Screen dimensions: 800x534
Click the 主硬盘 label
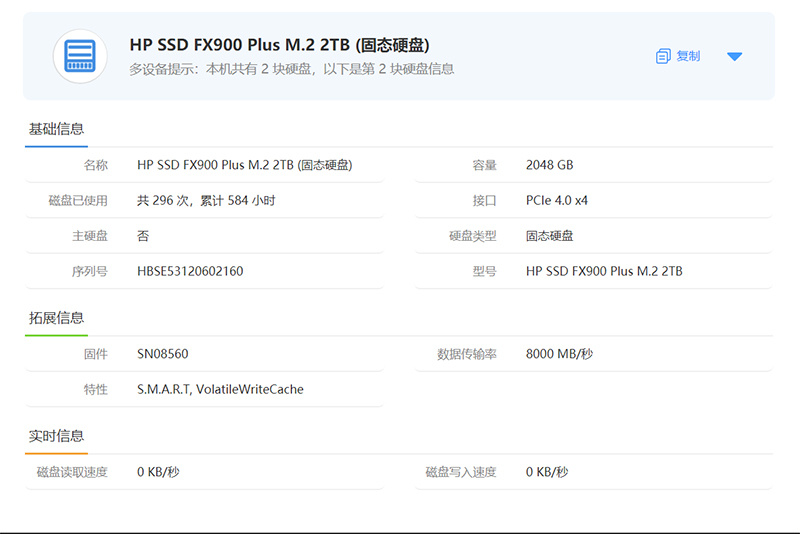90,236
